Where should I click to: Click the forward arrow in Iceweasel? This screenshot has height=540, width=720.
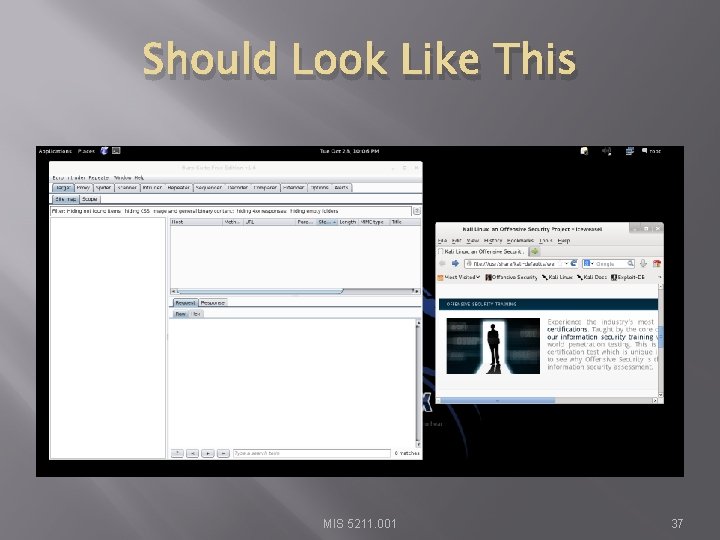(x=455, y=264)
